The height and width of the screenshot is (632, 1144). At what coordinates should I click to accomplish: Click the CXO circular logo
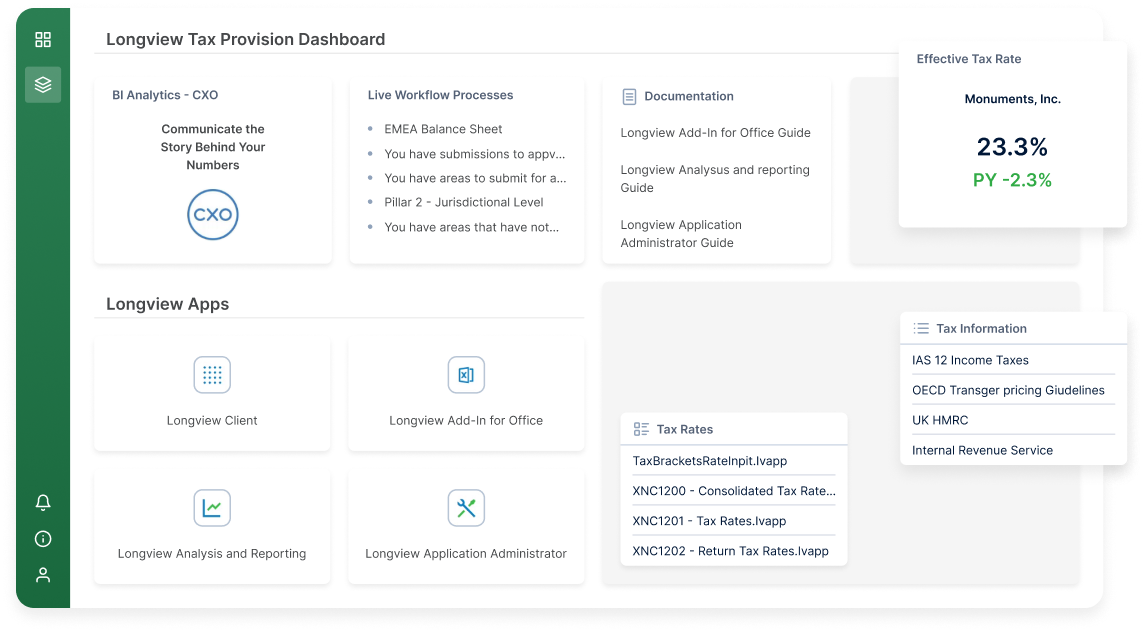tap(212, 215)
